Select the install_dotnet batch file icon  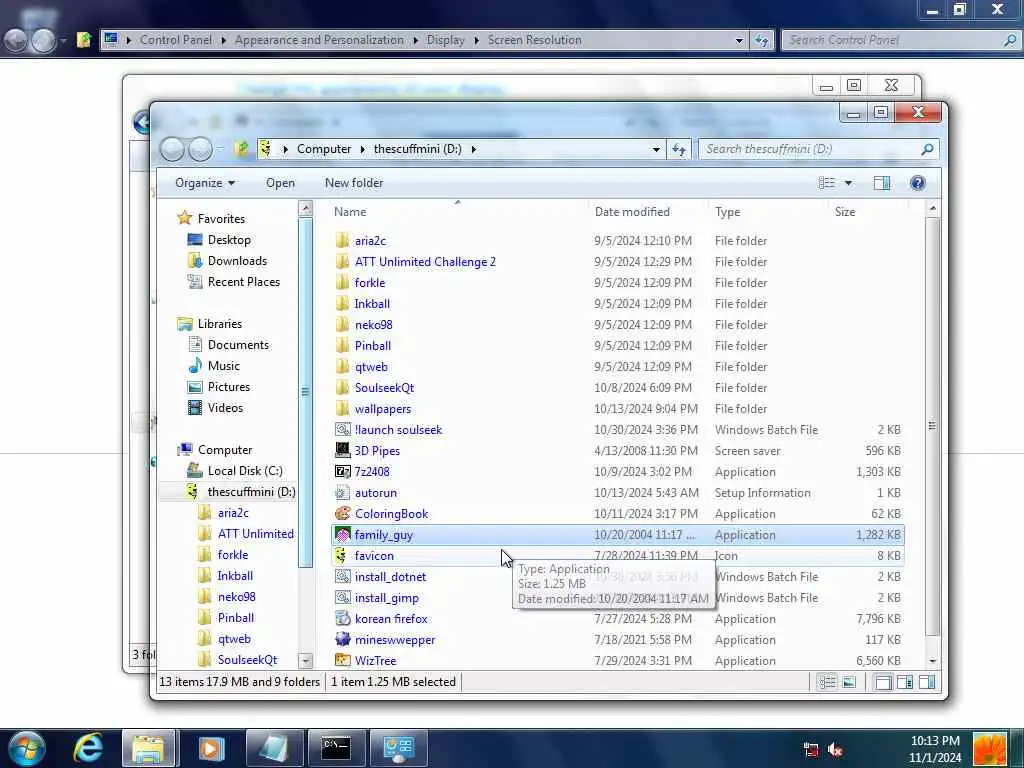(x=342, y=577)
